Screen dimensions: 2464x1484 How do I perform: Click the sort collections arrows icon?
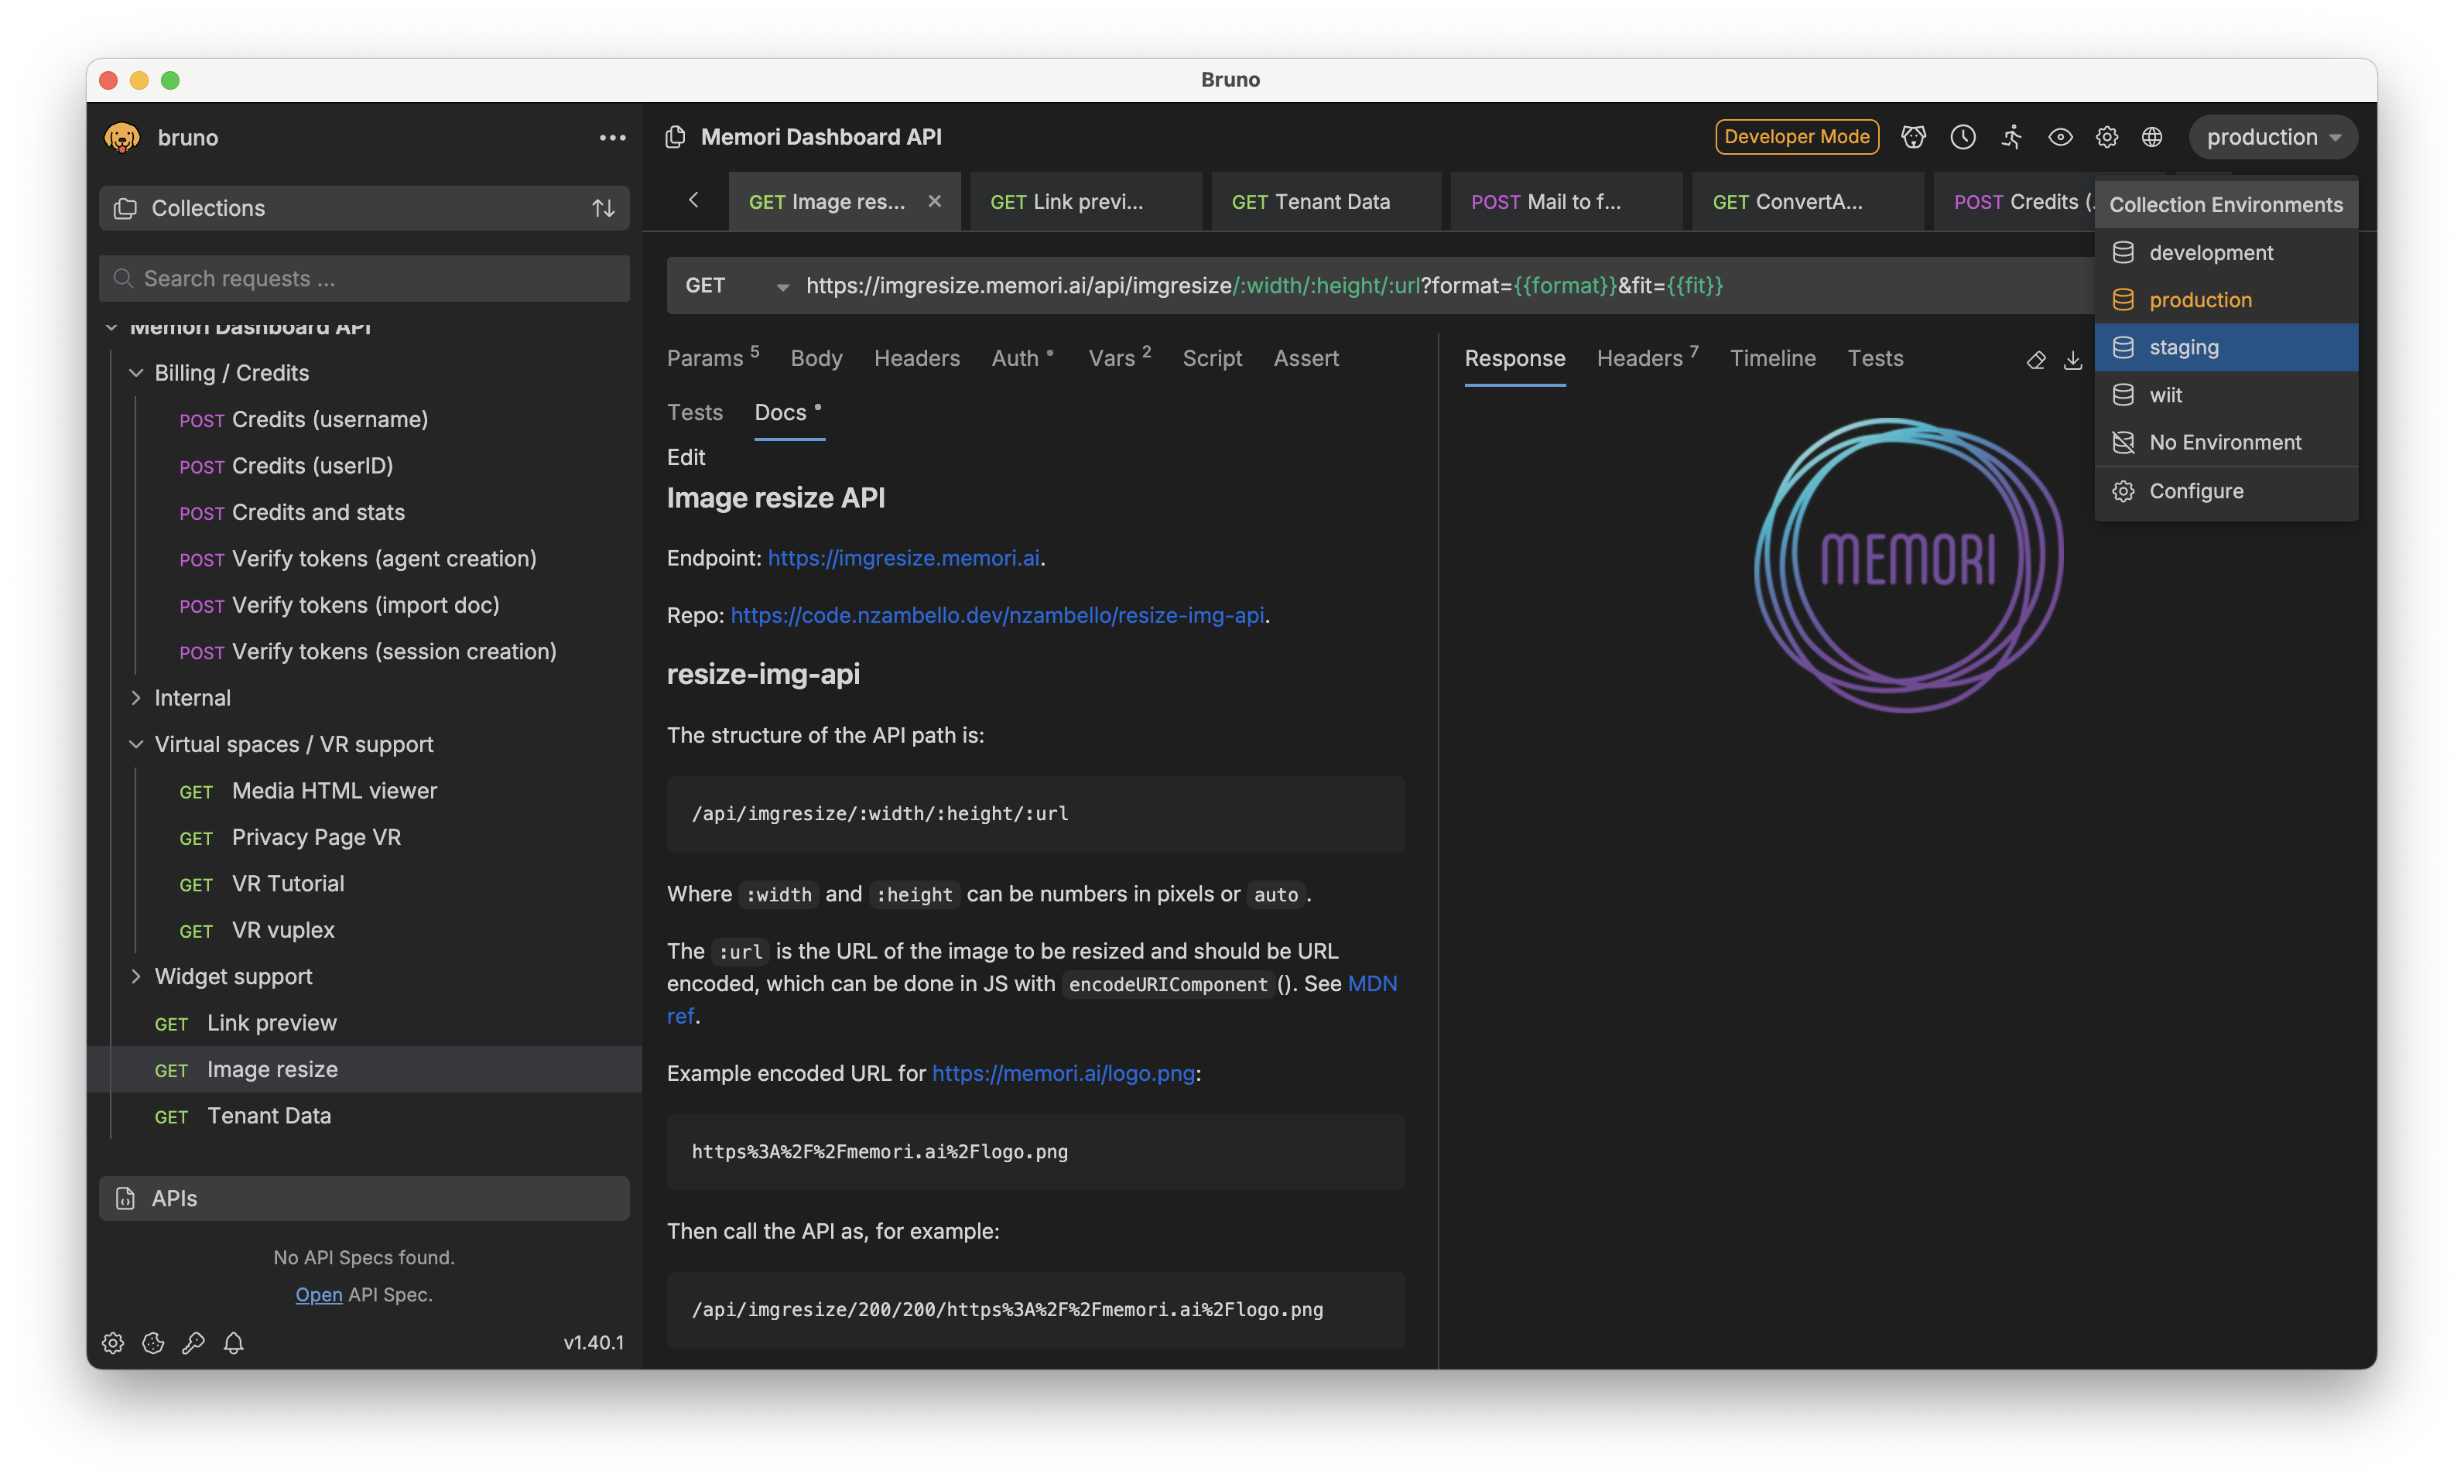pyautogui.click(x=603, y=208)
